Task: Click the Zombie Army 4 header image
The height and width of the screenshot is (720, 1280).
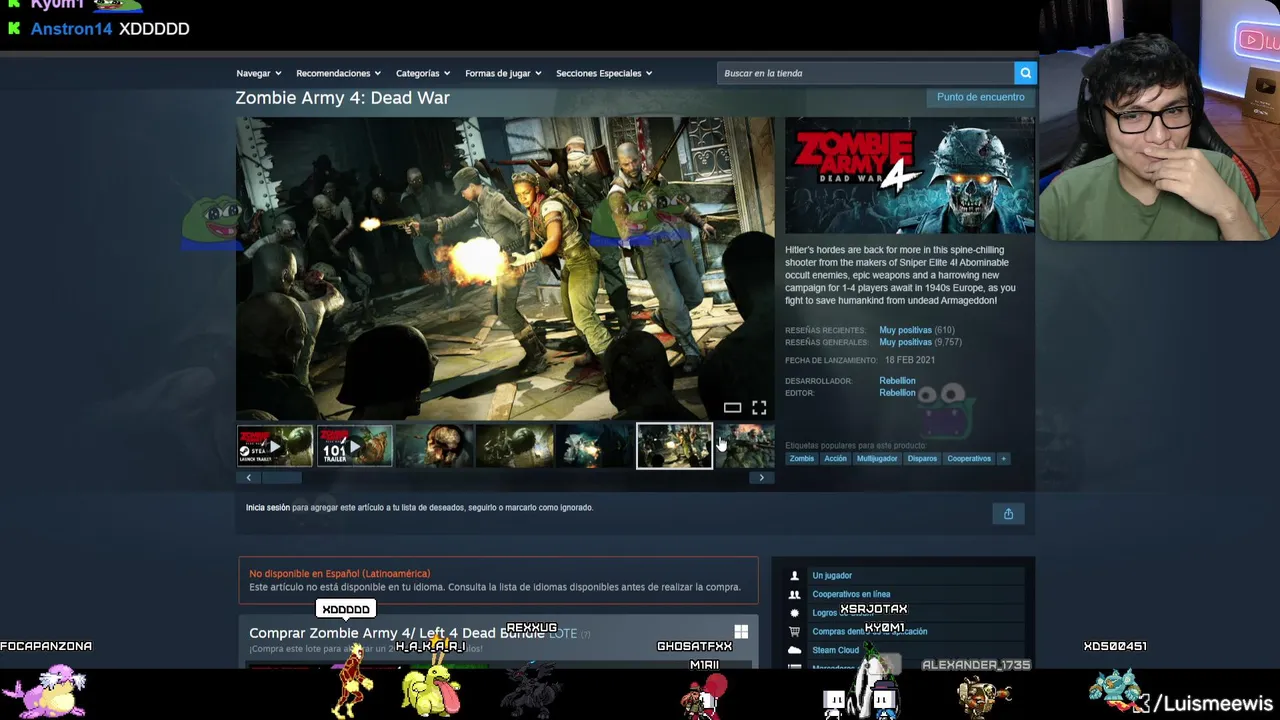Action: pyautogui.click(x=910, y=175)
